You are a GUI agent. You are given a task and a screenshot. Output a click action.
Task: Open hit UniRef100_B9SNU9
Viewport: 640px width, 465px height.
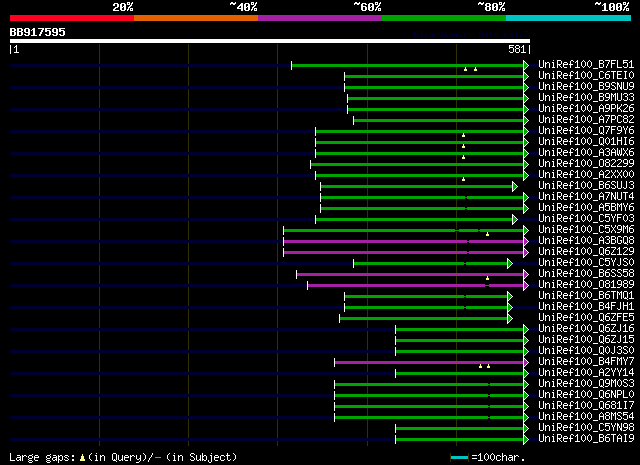click(586, 86)
